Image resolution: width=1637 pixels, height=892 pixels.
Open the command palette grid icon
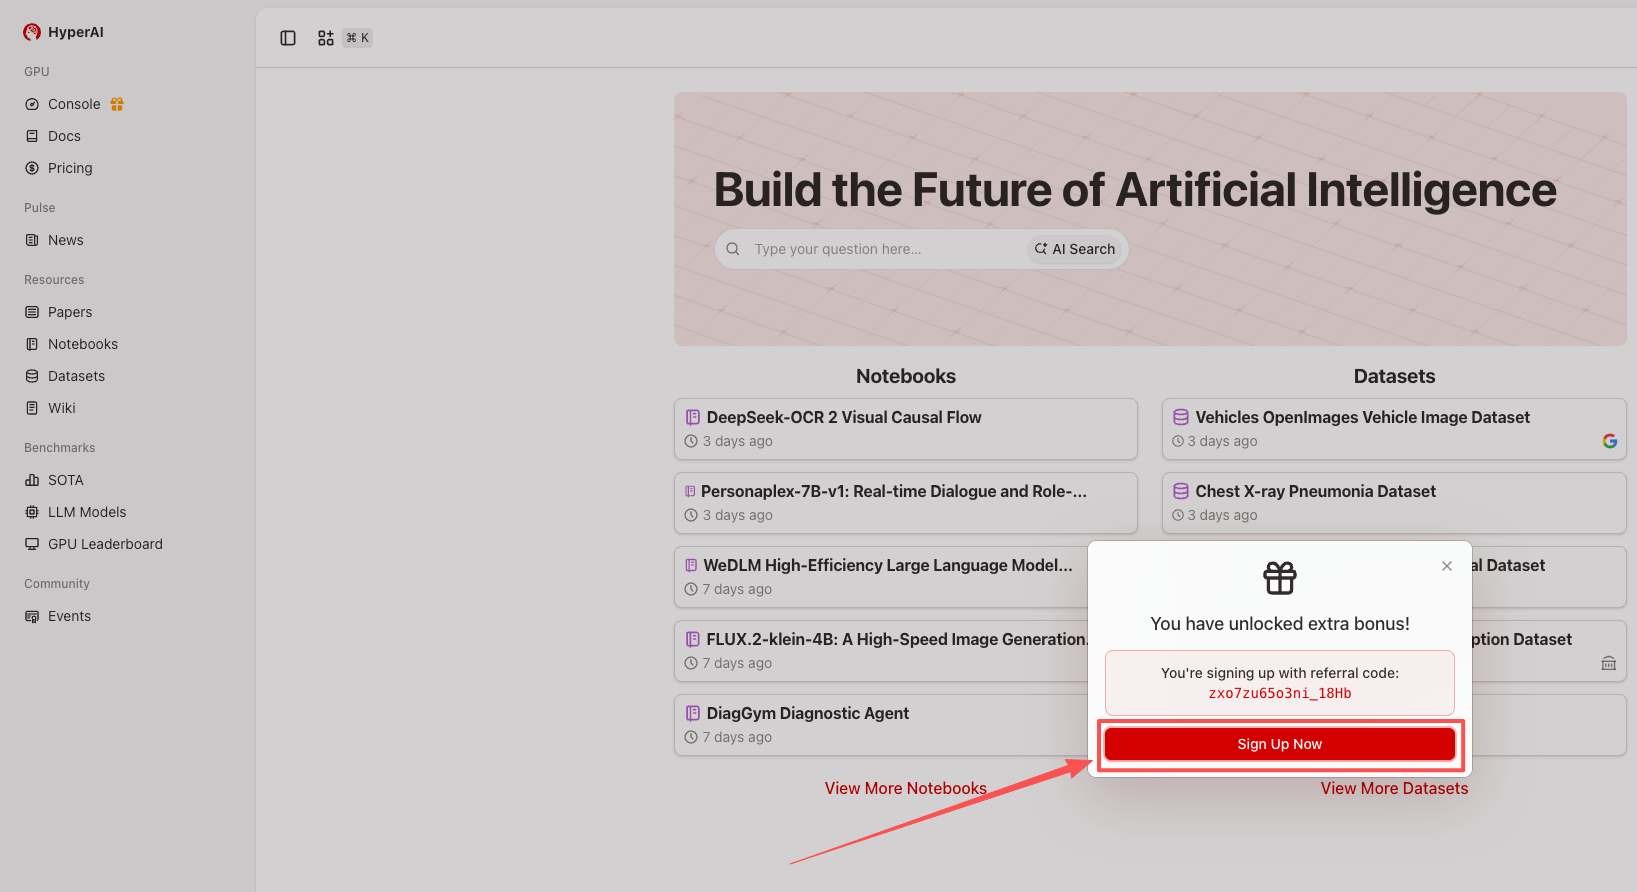click(326, 38)
